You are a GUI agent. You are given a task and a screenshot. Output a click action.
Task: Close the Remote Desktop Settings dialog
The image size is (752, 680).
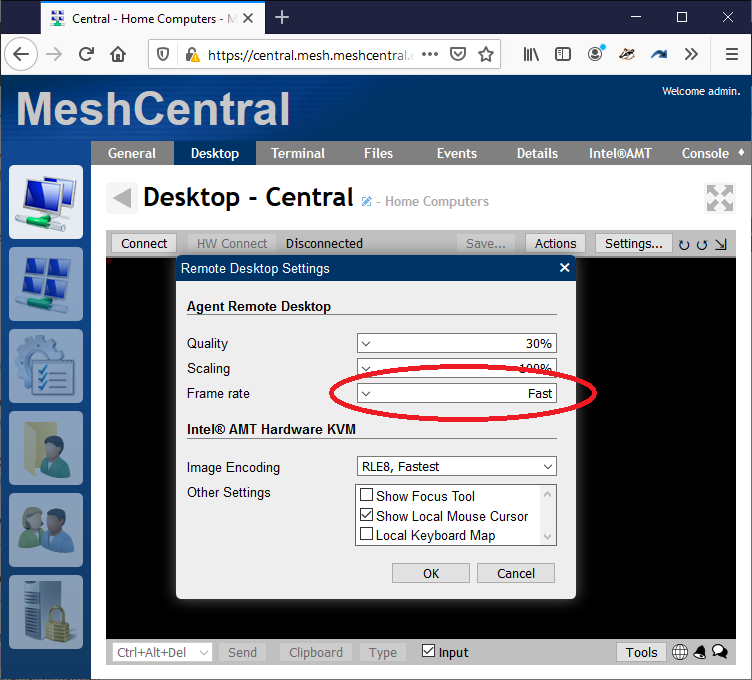click(x=564, y=268)
